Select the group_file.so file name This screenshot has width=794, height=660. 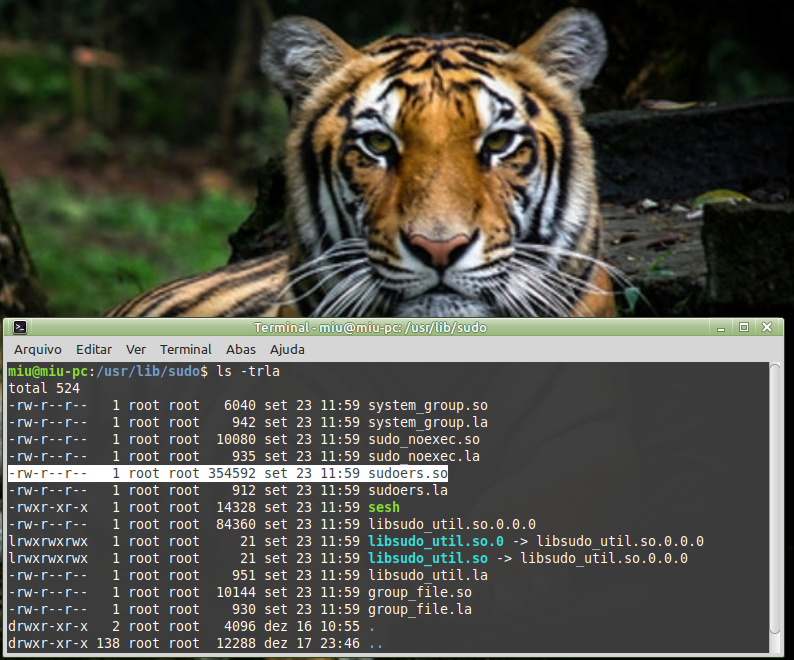pos(420,593)
